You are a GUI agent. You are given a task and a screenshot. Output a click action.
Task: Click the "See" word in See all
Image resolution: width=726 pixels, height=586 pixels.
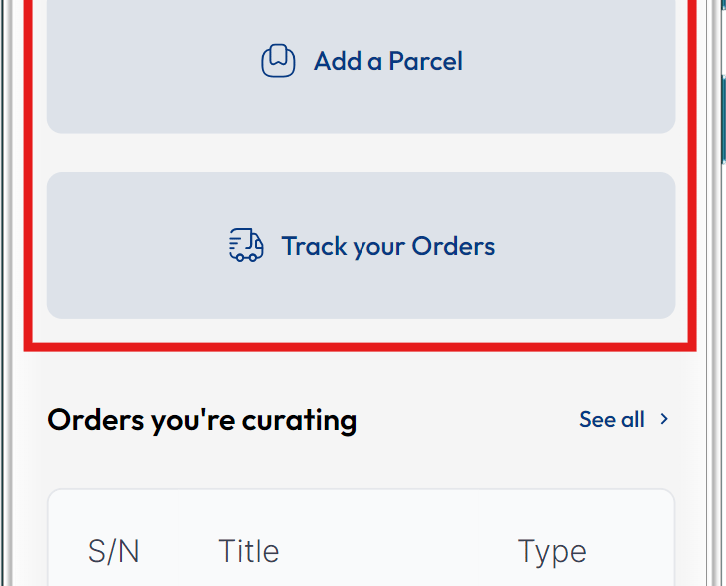tap(598, 419)
